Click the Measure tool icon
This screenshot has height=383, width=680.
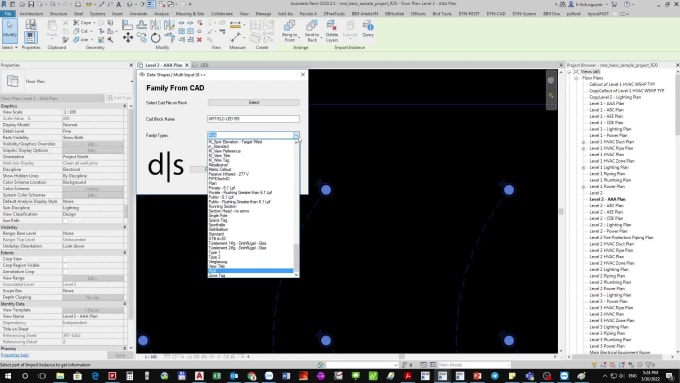[235, 38]
